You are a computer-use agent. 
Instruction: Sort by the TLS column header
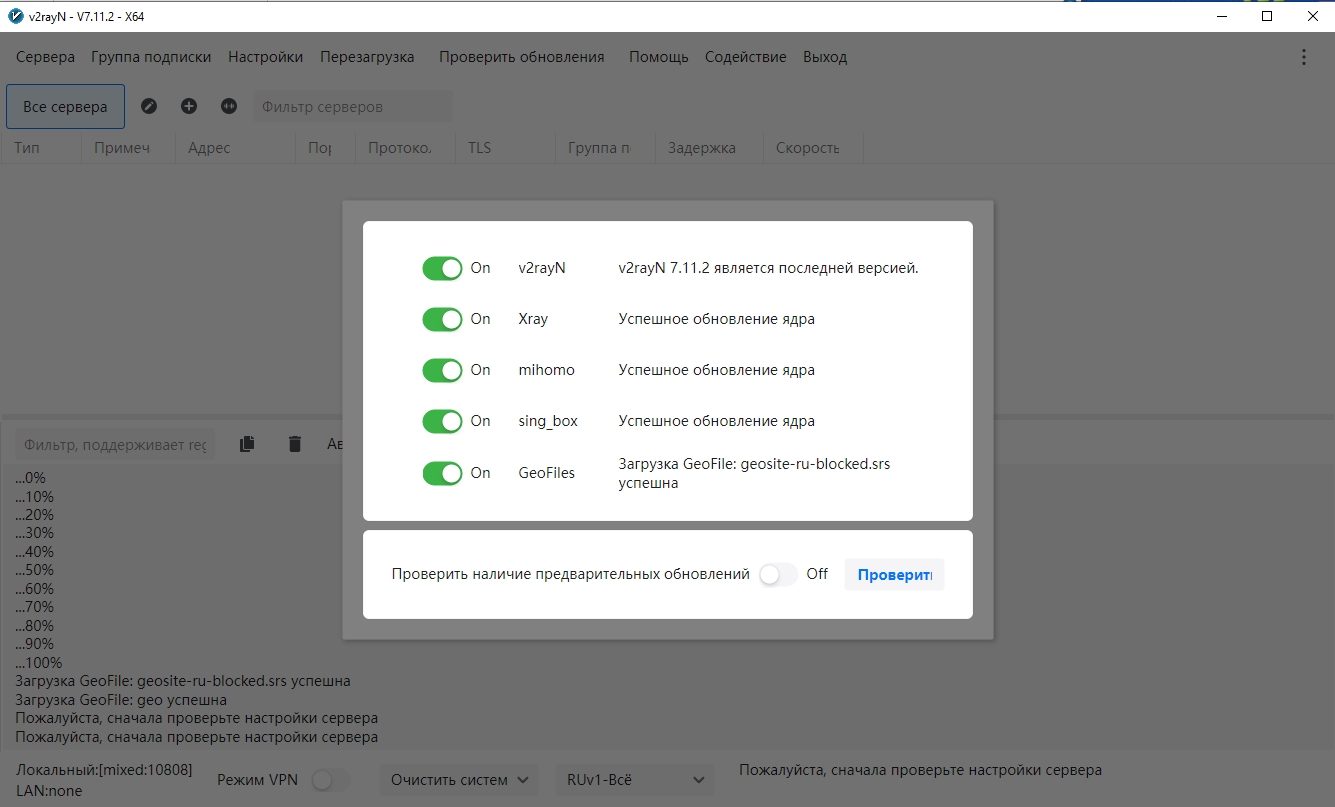tap(505, 147)
